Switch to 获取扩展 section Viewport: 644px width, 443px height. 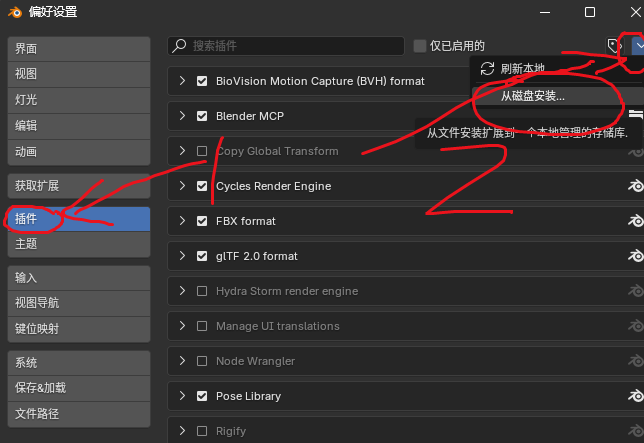[x=79, y=186]
